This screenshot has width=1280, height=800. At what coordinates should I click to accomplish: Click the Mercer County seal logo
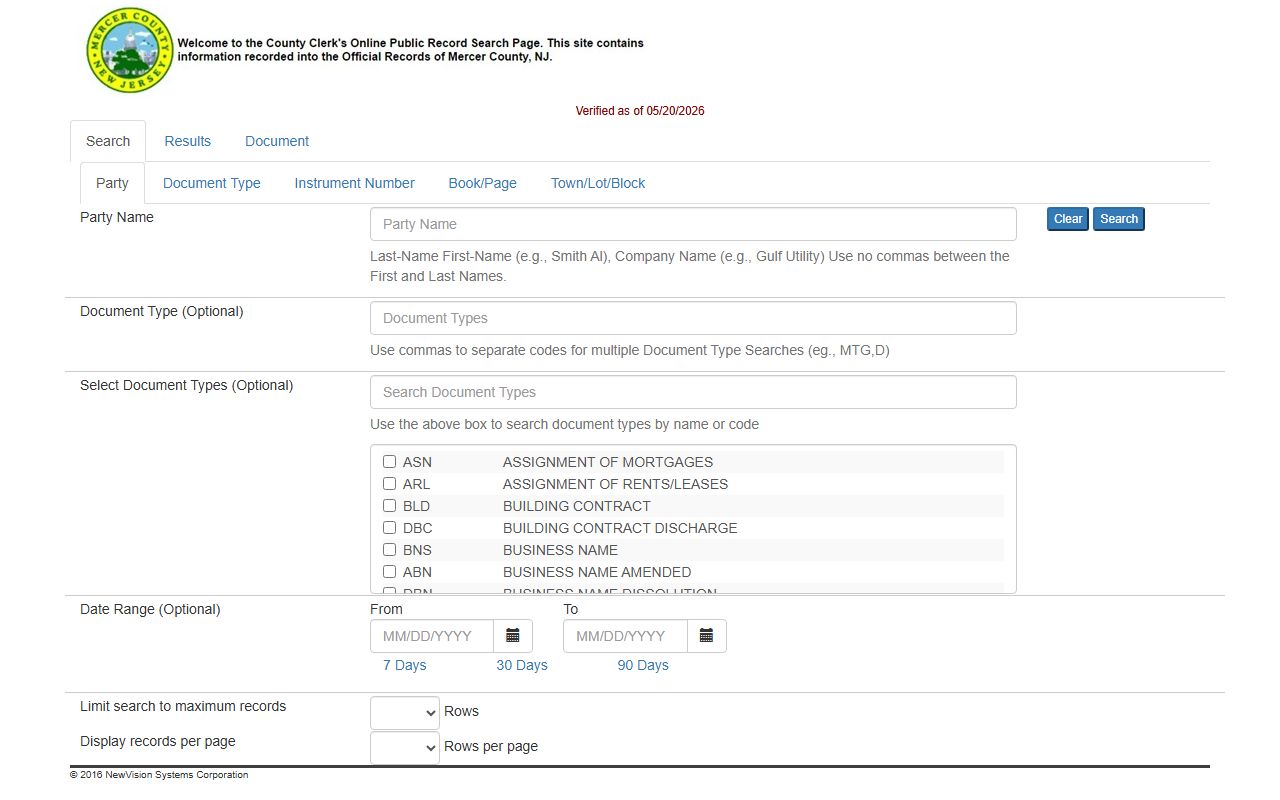[x=130, y=51]
